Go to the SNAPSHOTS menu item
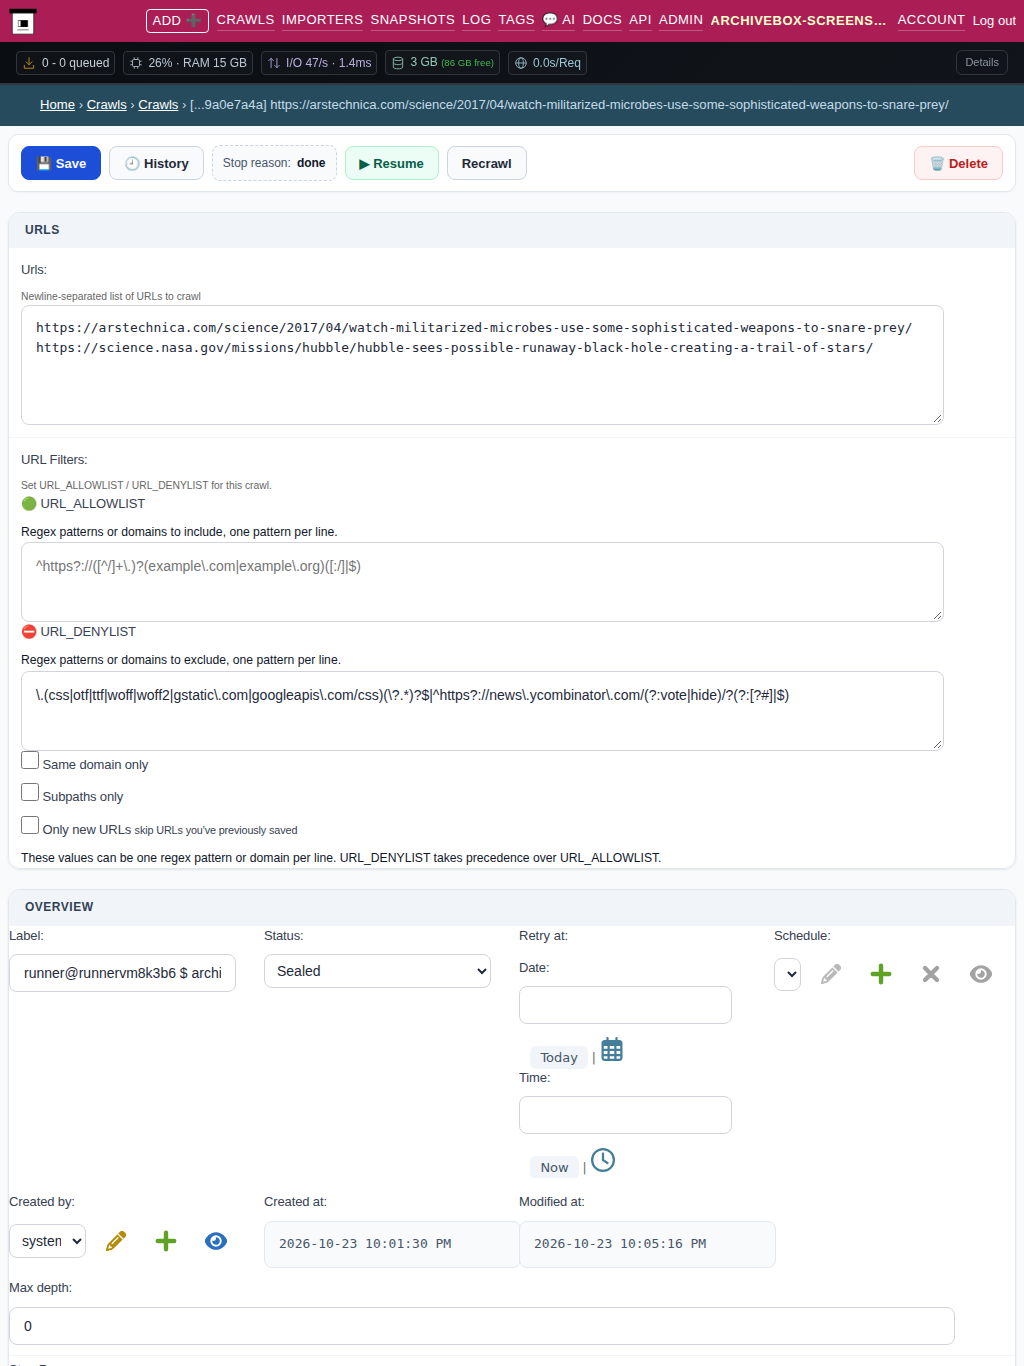This screenshot has height=1366, width=1024. [x=412, y=20]
